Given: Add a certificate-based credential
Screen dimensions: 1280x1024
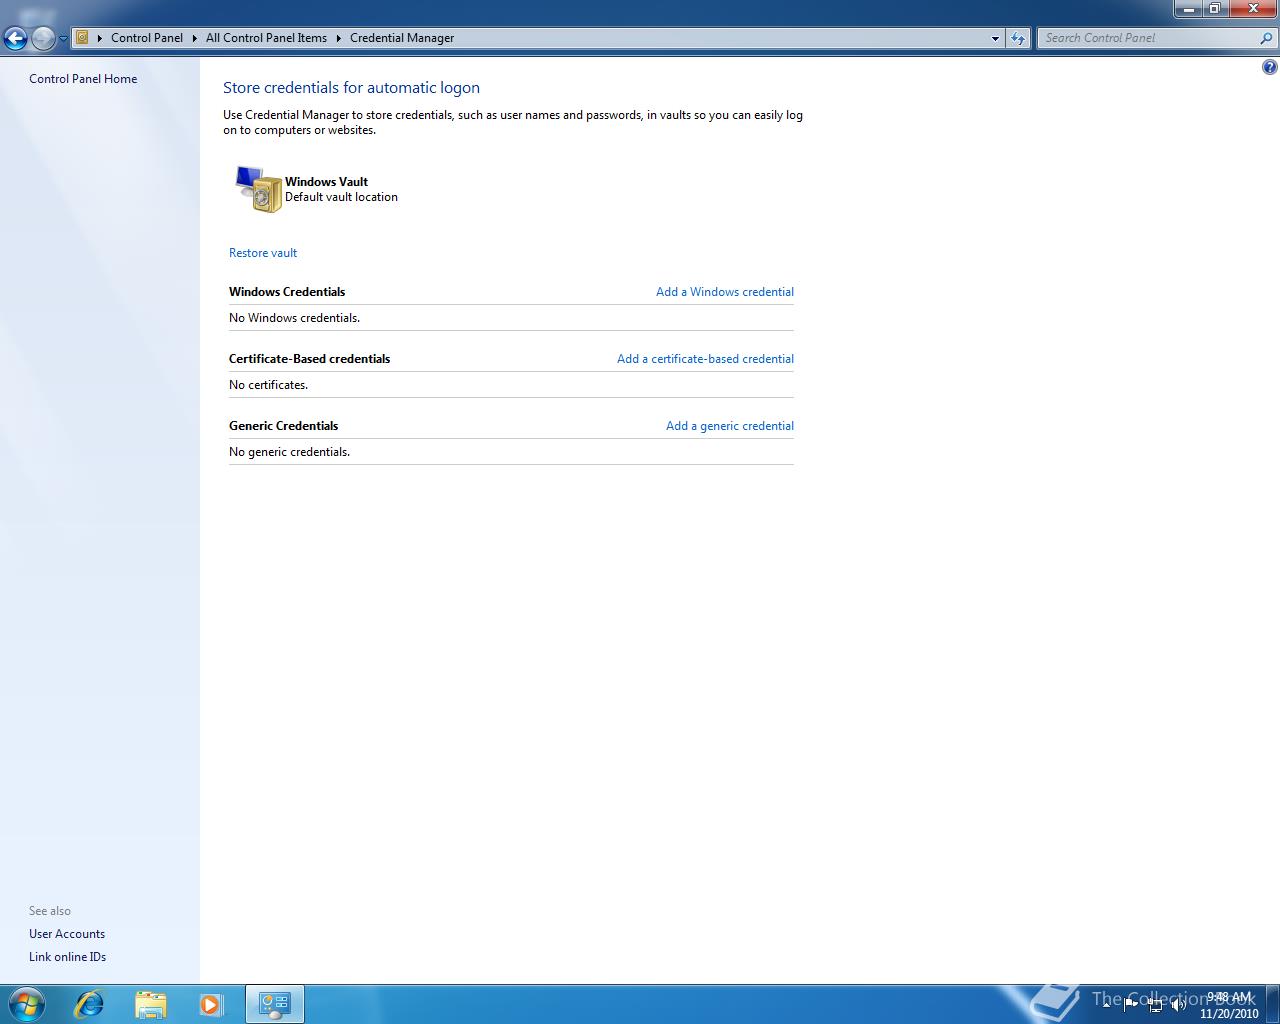Looking at the screenshot, I should click(705, 359).
